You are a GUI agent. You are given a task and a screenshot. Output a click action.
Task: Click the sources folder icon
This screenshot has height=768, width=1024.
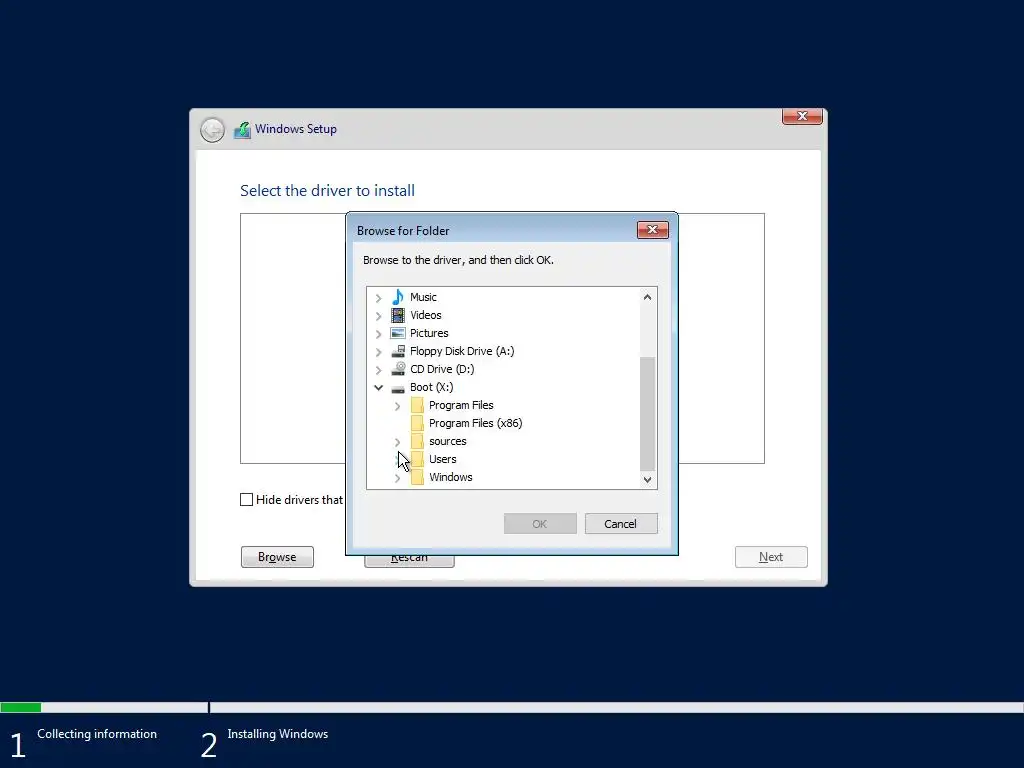pyautogui.click(x=417, y=441)
